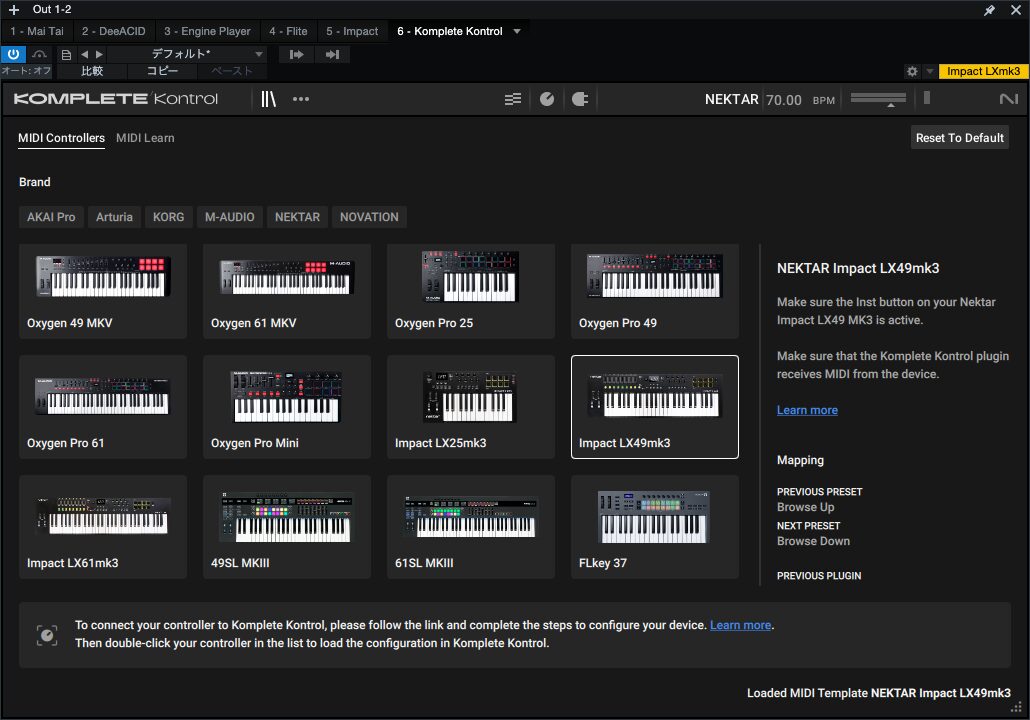Filter brand by NOVATION
Screen dimensions: 1030x720
369,217
